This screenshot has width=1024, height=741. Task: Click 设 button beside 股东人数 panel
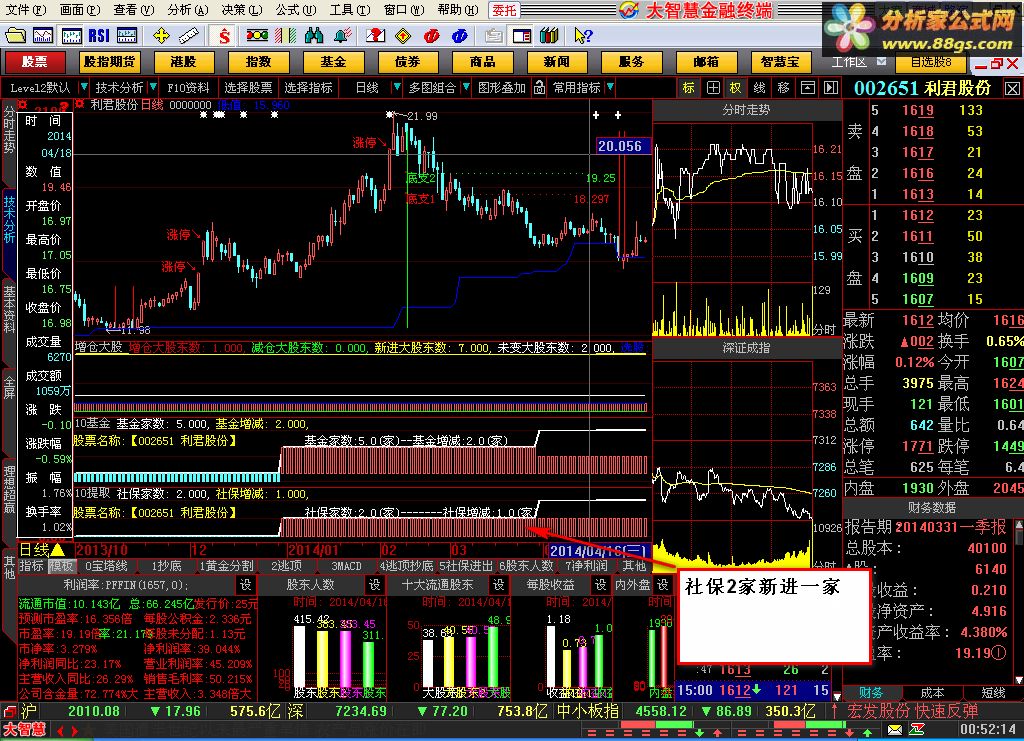tap(375, 584)
